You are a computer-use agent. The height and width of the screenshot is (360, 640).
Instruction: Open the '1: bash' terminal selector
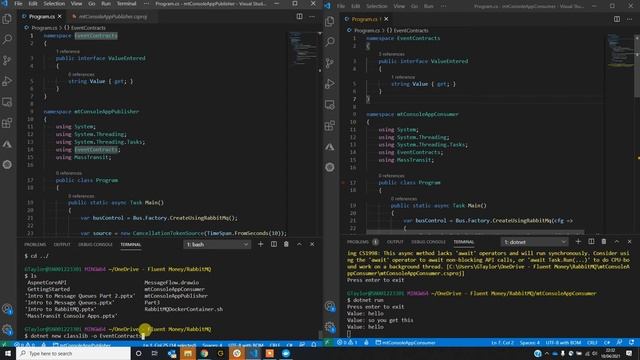pyautogui.click(x=217, y=244)
